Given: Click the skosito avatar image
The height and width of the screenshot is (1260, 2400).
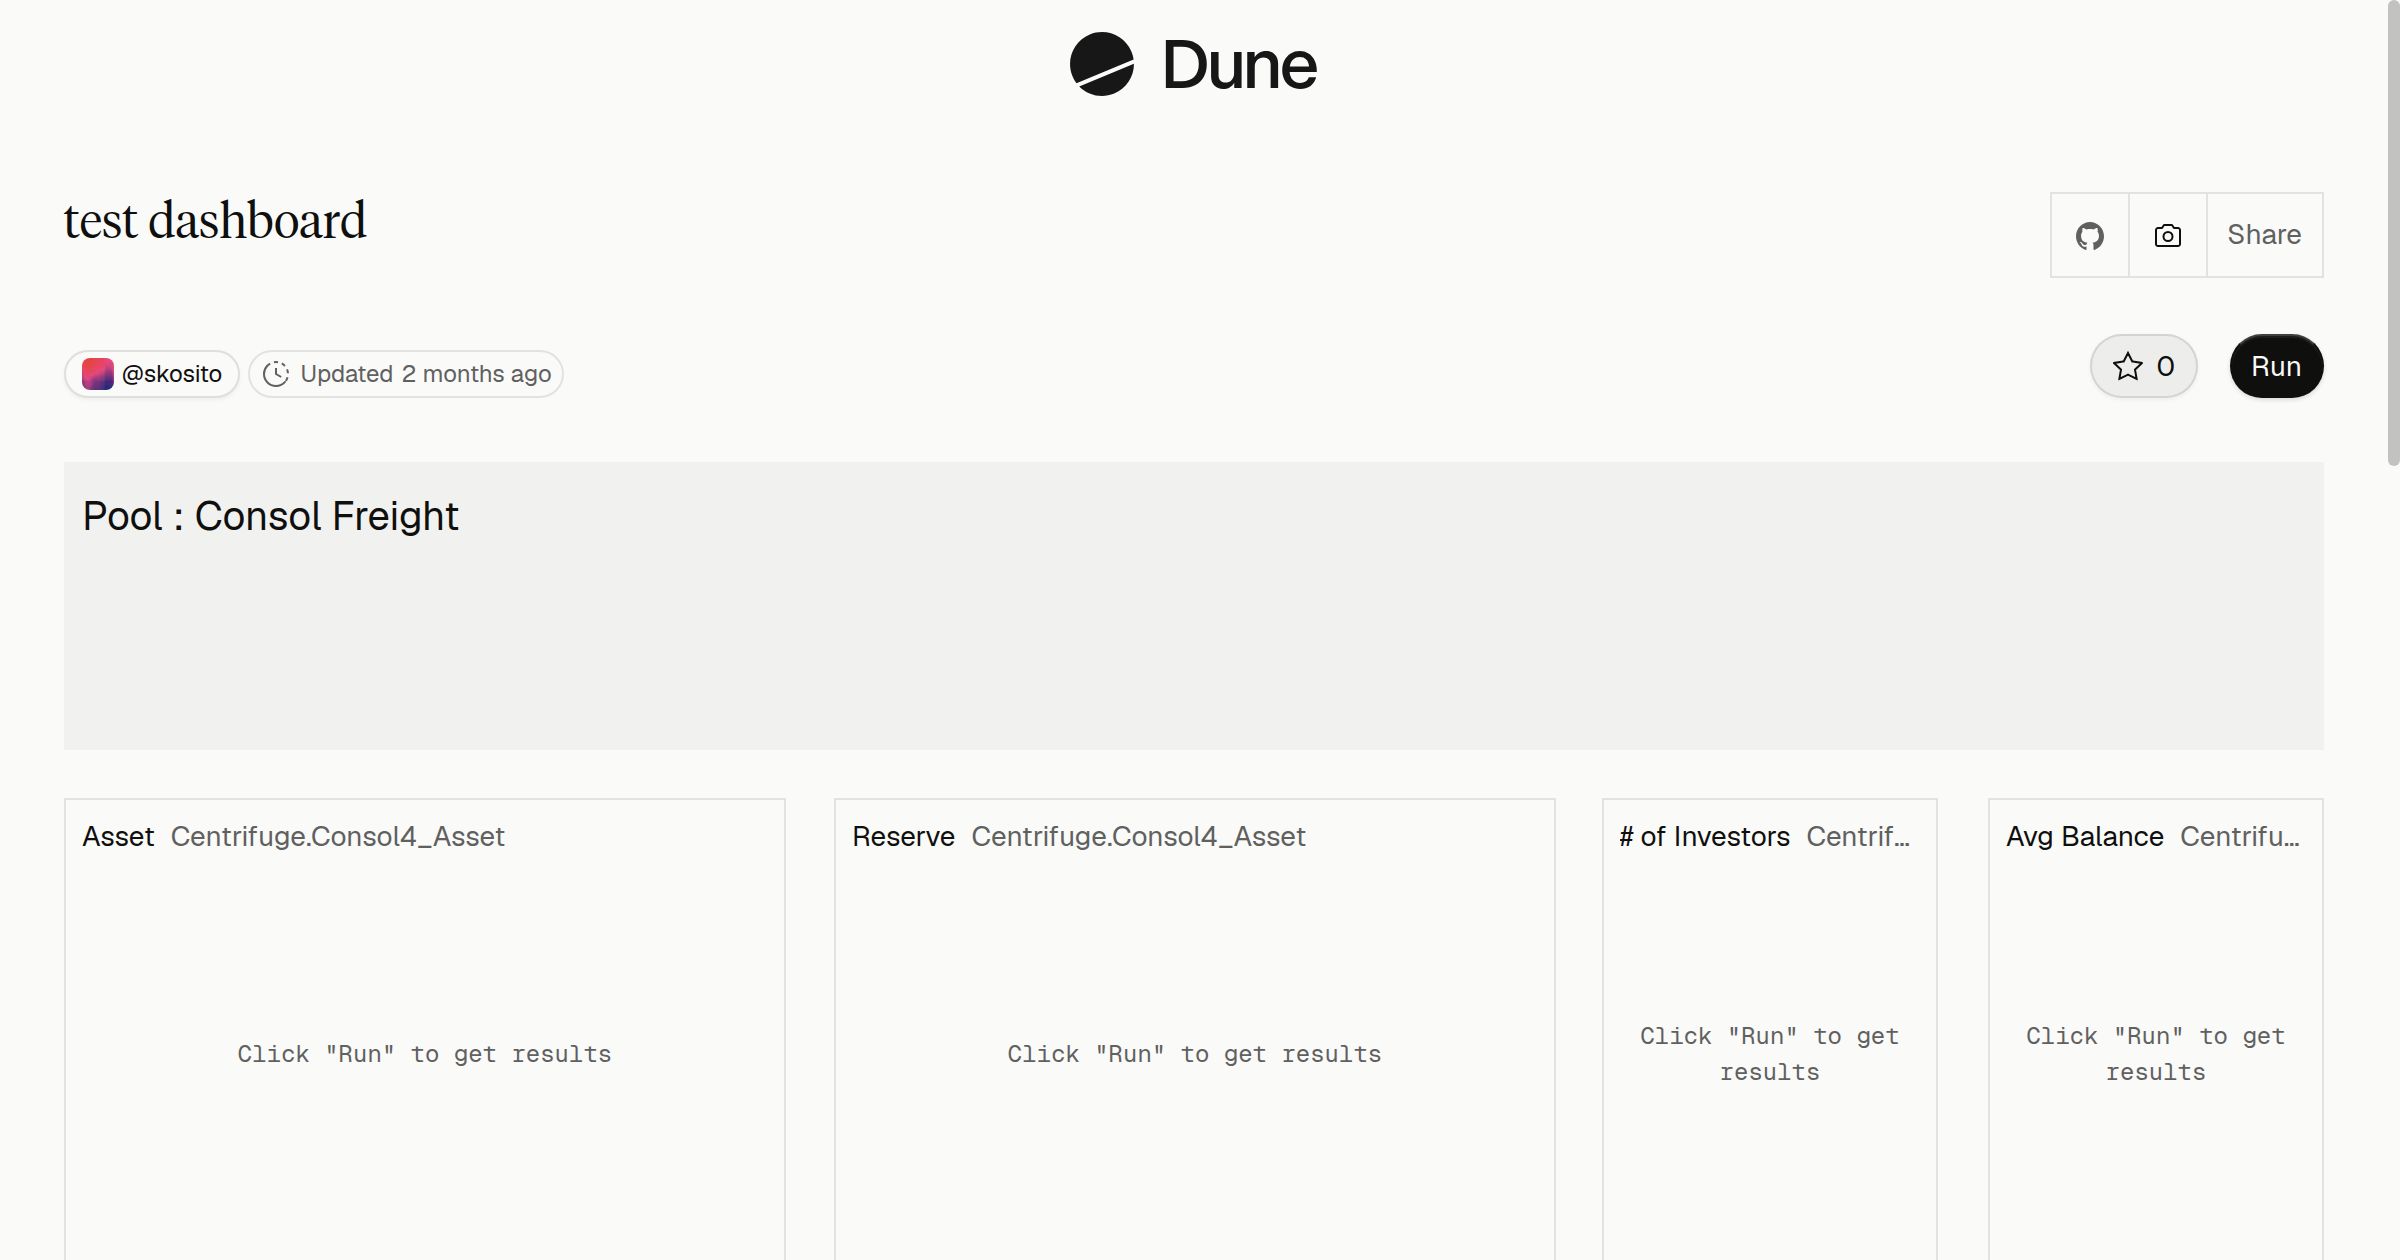Looking at the screenshot, I should (x=97, y=374).
